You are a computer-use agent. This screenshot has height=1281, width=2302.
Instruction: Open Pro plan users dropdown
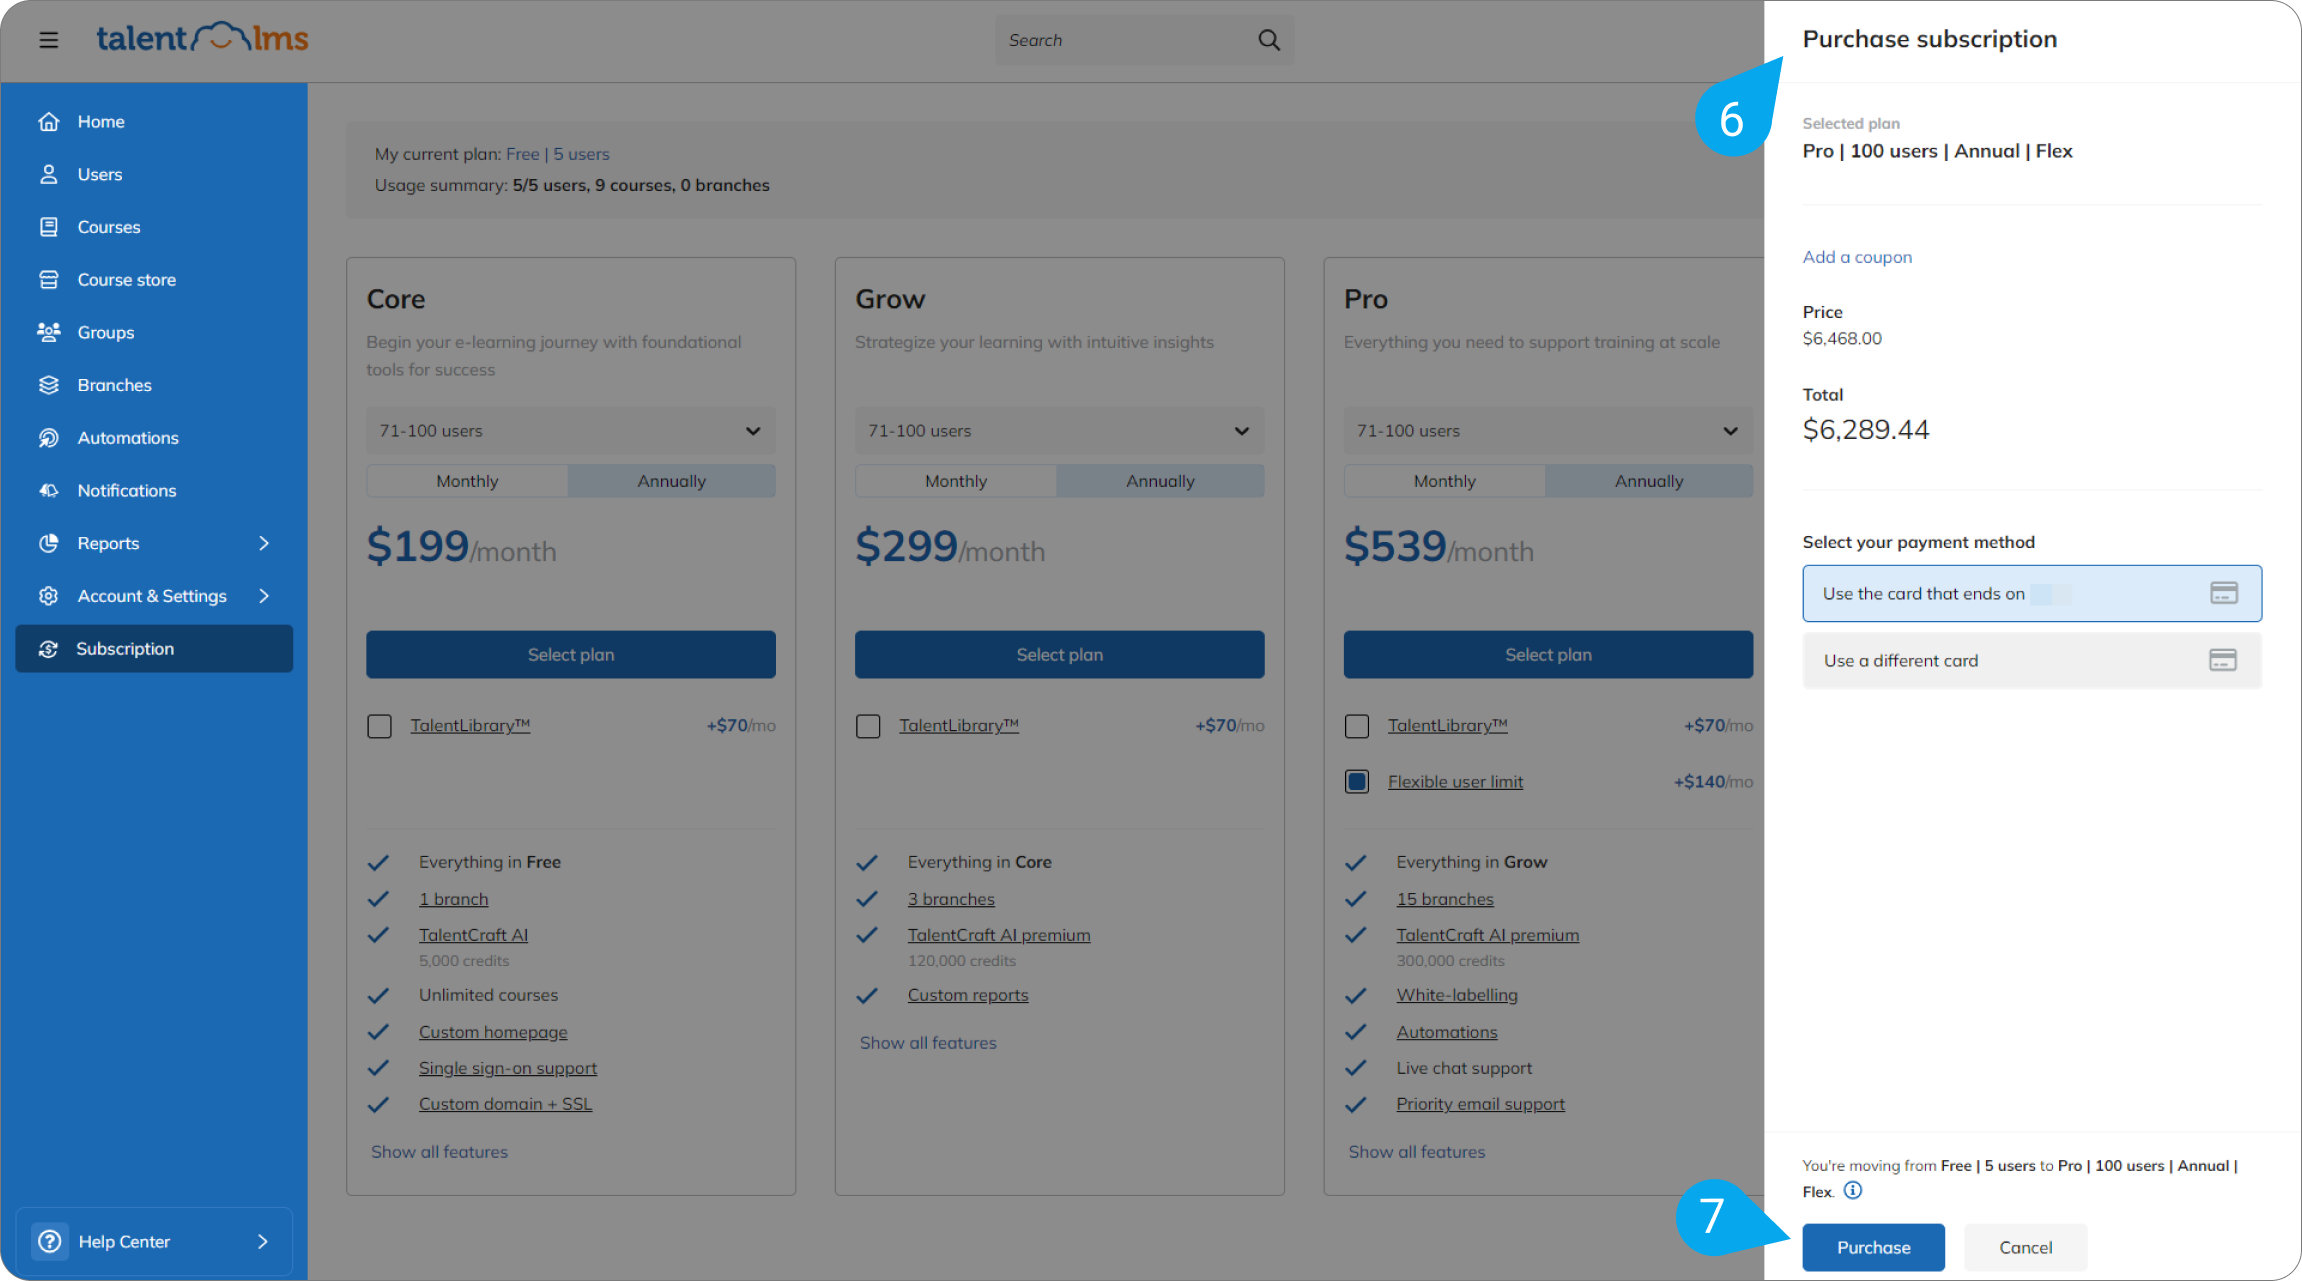[x=1548, y=431]
